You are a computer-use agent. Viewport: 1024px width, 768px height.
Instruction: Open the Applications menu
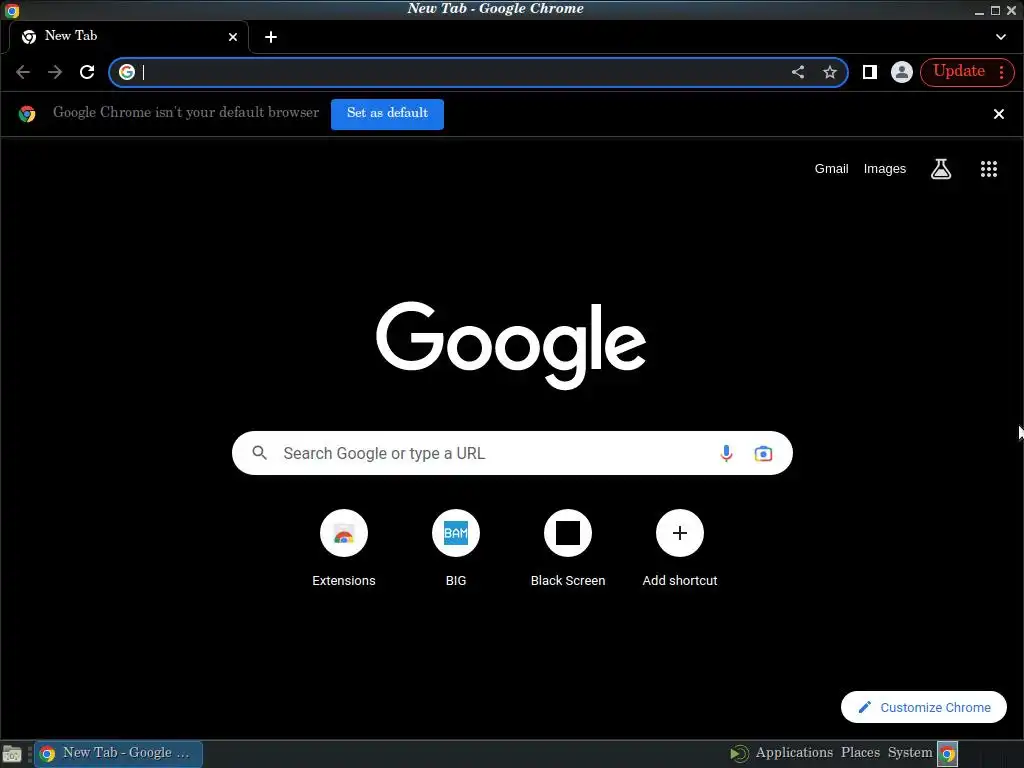(x=793, y=752)
